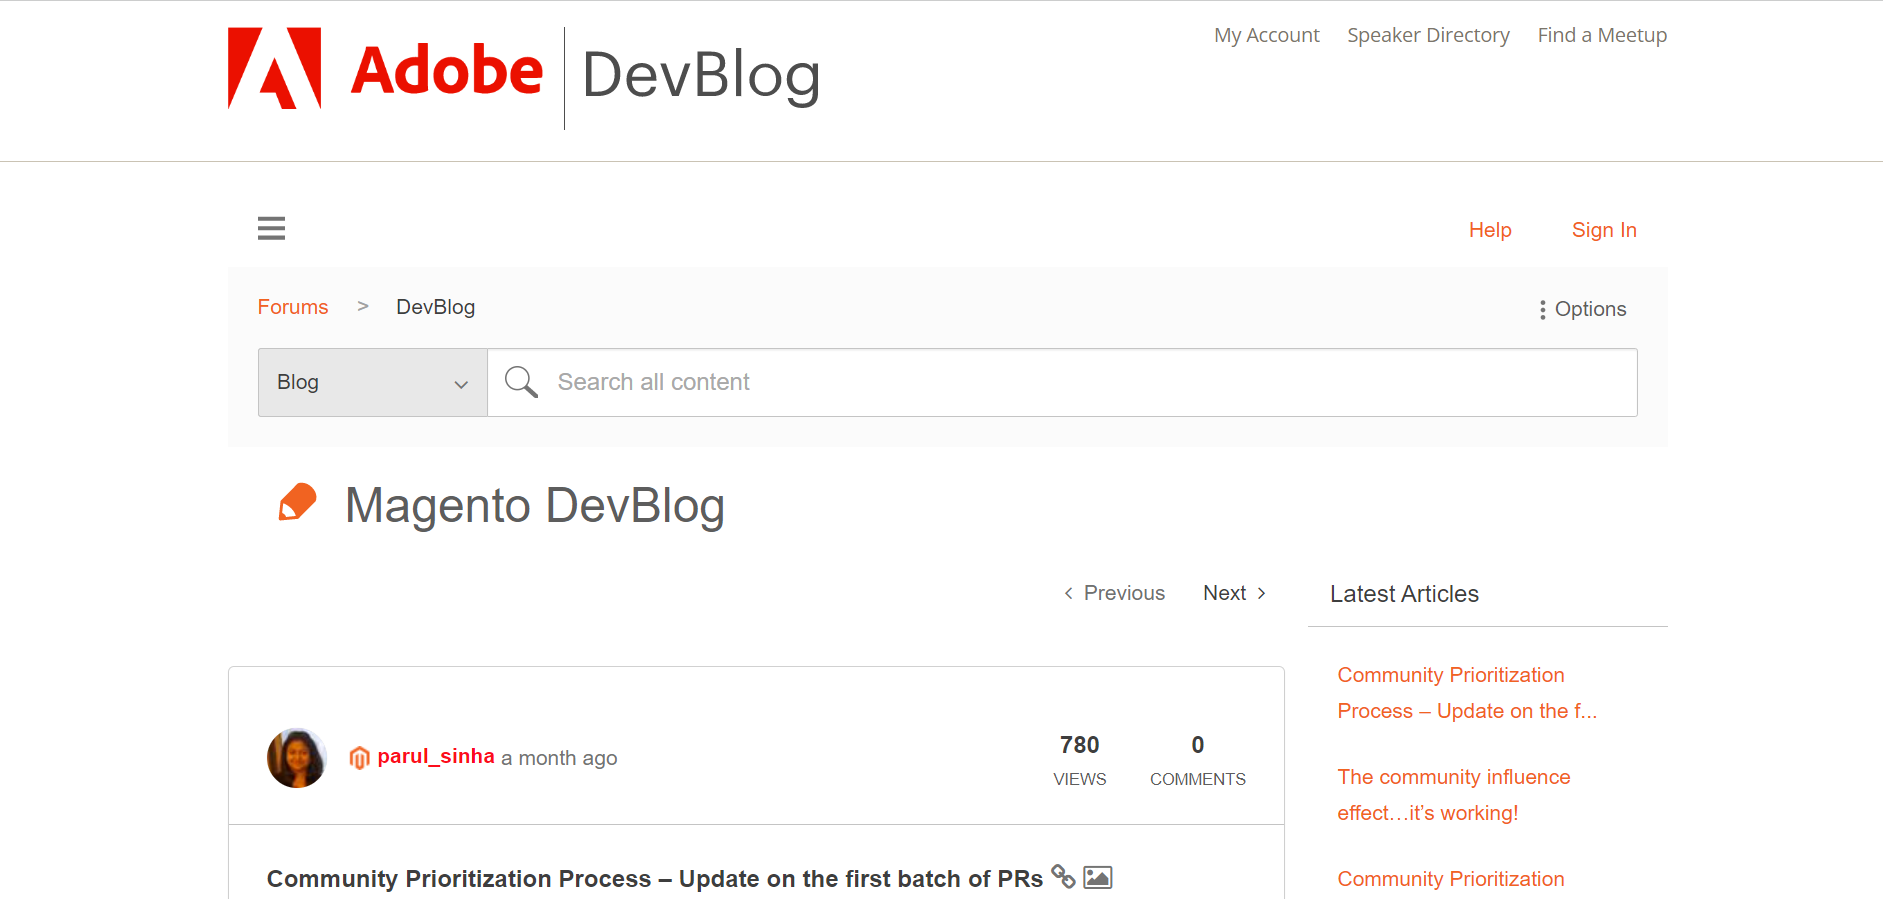Screen dimensions: 1883x899
Task: Click the Magento logo beside parul_sinha
Action: (x=359, y=757)
